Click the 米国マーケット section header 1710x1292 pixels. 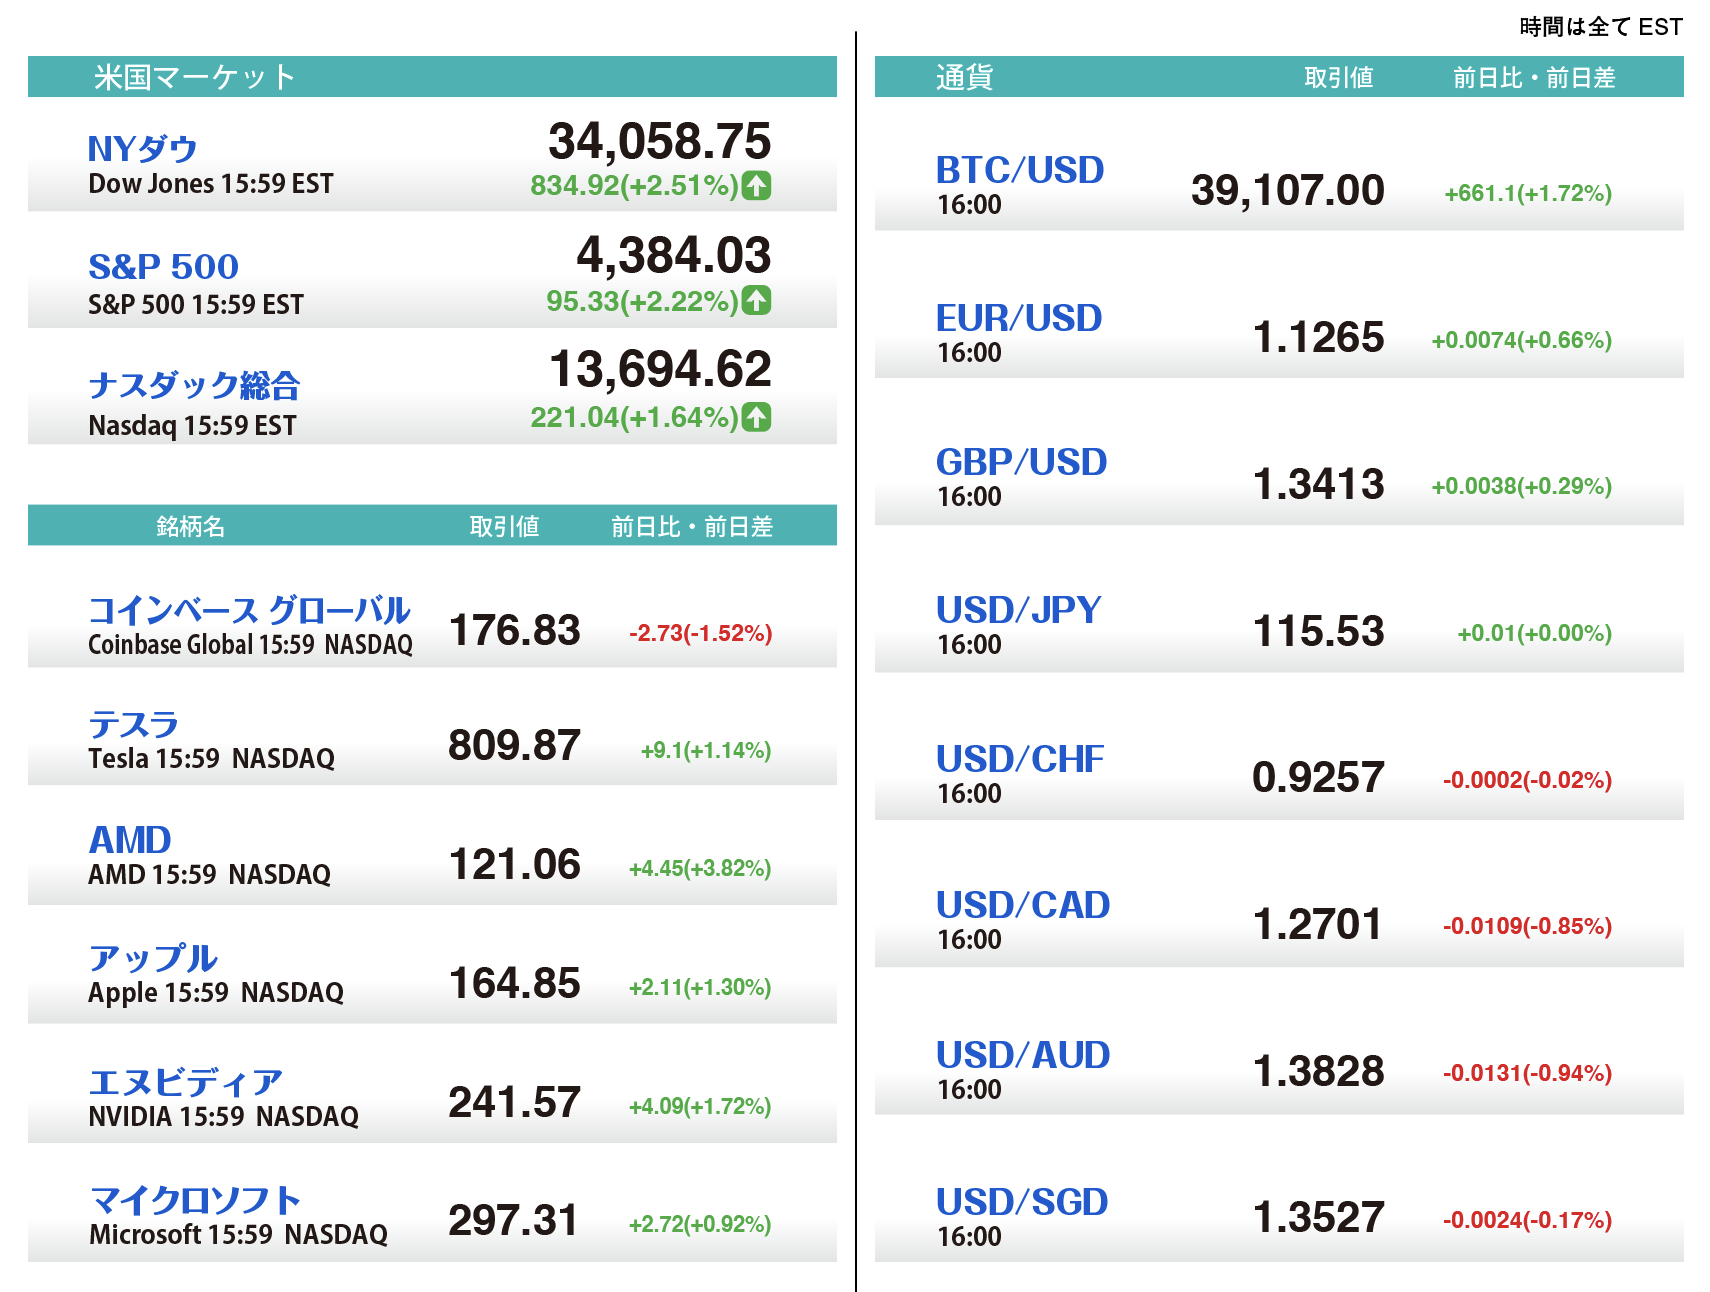tap(195, 77)
